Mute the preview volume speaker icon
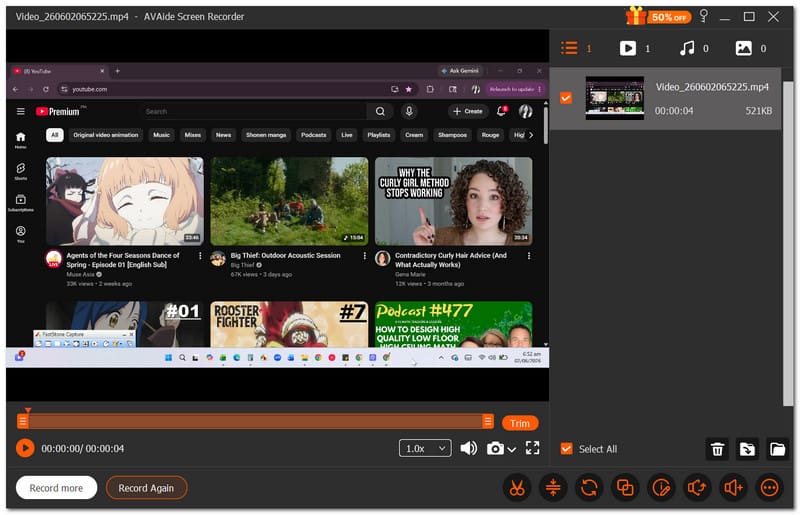The width and height of the screenshot is (800, 515). 468,448
